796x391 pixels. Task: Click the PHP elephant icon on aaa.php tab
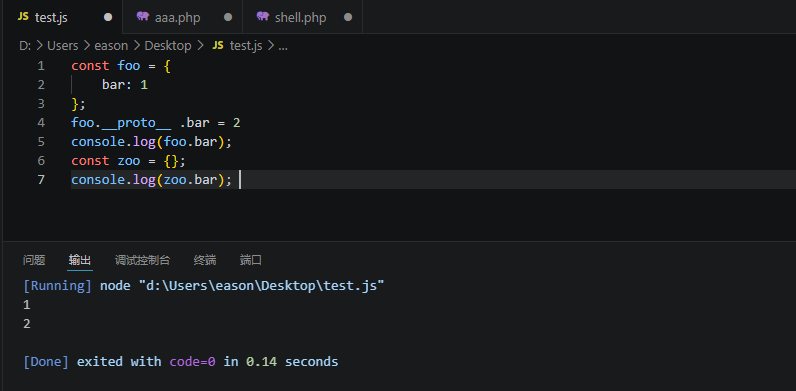143,17
